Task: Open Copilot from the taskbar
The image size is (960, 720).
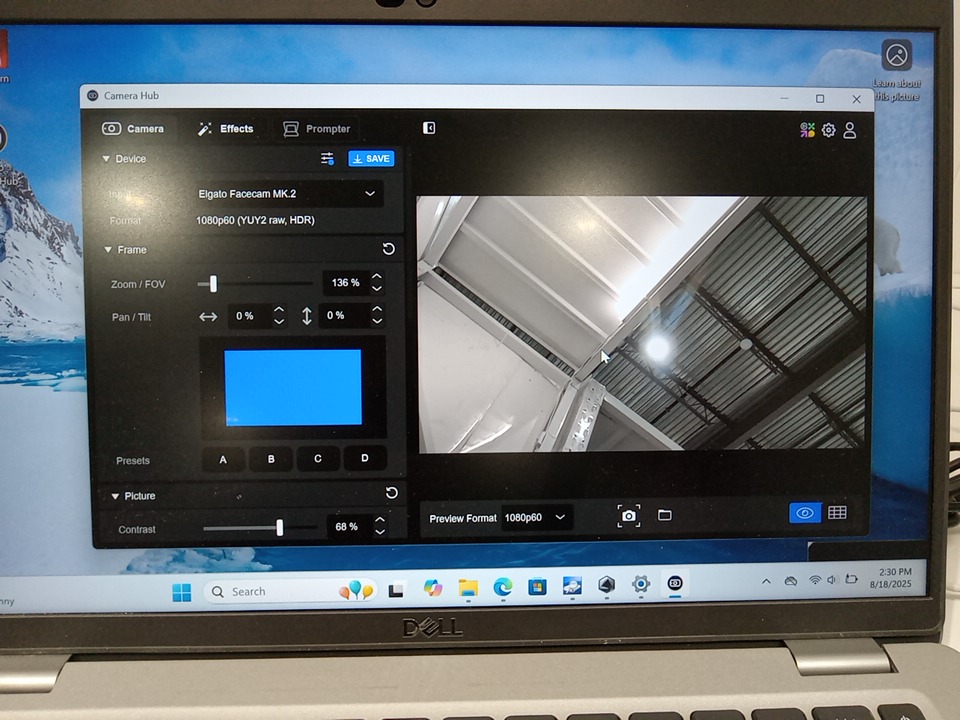Action: point(432,588)
